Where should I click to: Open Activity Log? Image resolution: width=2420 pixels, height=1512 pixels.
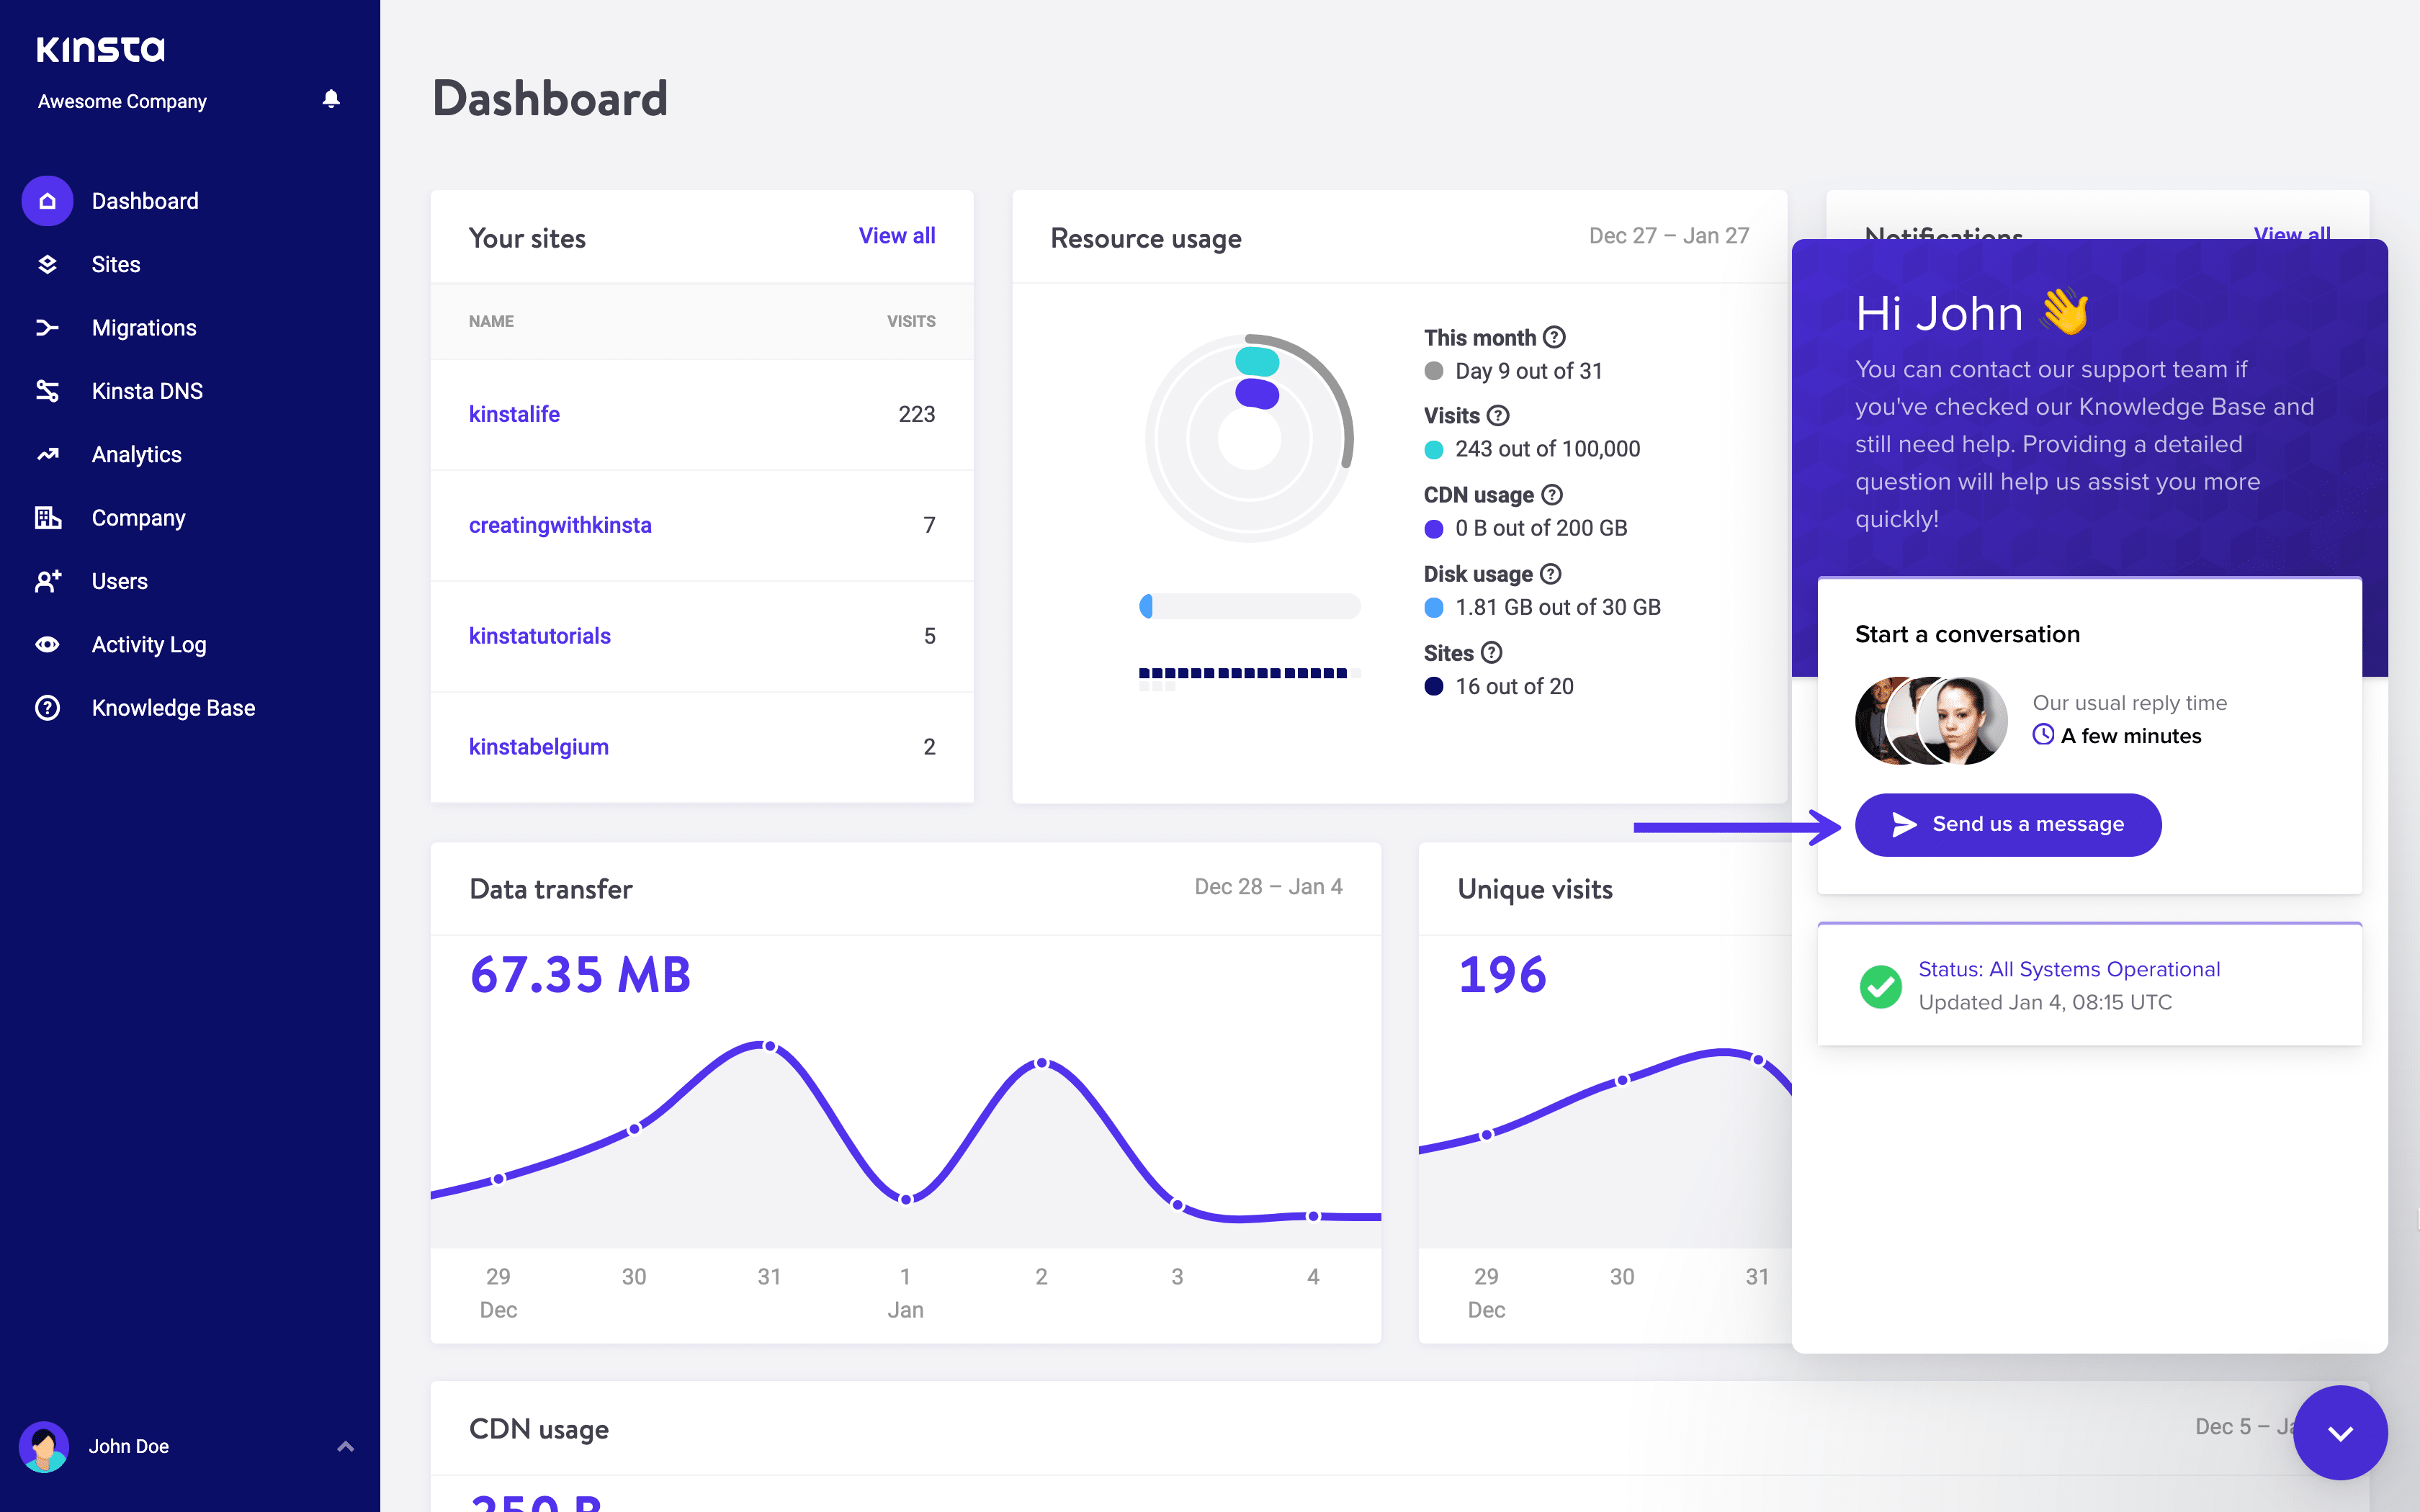(x=149, y=644)
